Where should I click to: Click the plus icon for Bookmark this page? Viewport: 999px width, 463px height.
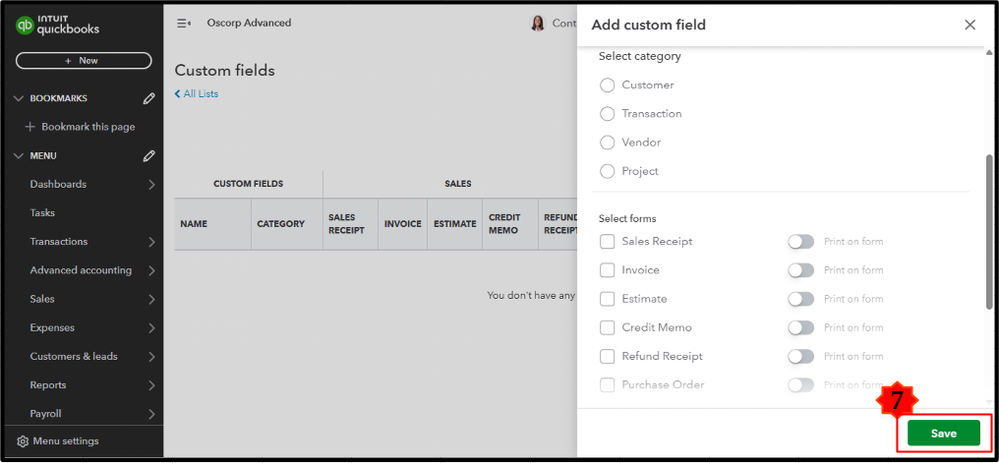tap(29, 127)
